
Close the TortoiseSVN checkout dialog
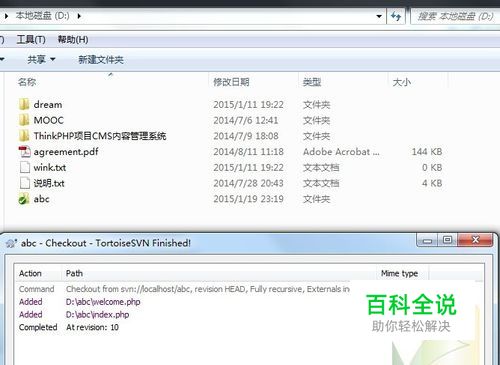(x=475, y=240)
